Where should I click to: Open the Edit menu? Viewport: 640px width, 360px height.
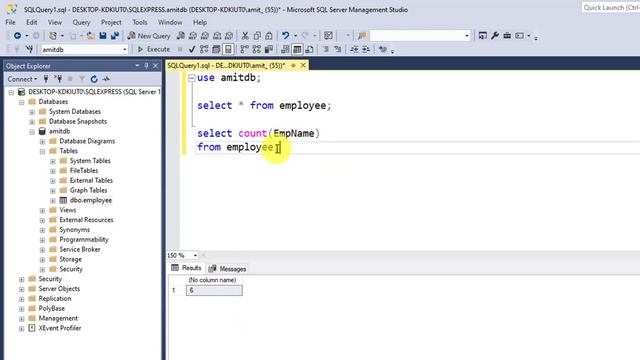pos(31,22)
